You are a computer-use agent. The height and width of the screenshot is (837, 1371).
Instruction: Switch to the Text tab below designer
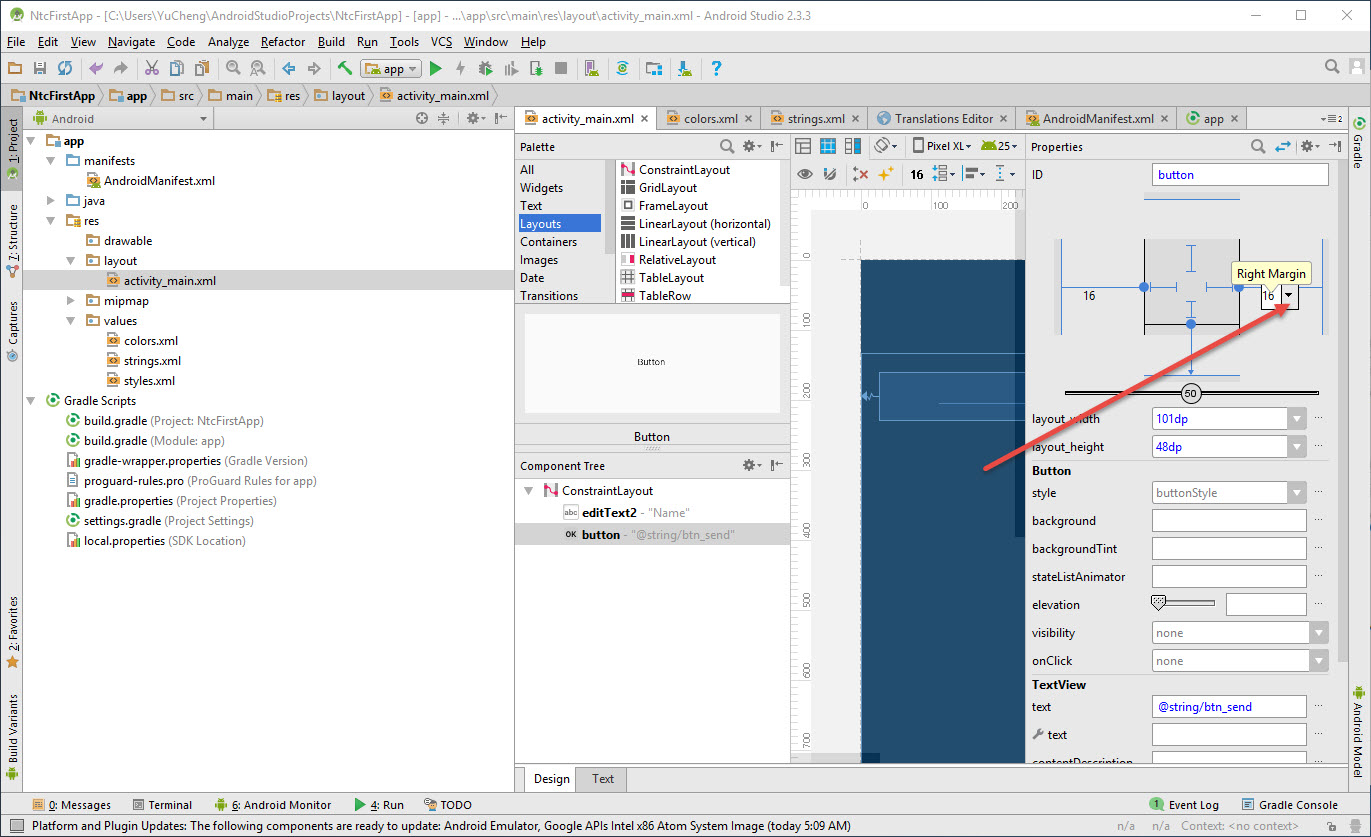(x=603, y=779)
